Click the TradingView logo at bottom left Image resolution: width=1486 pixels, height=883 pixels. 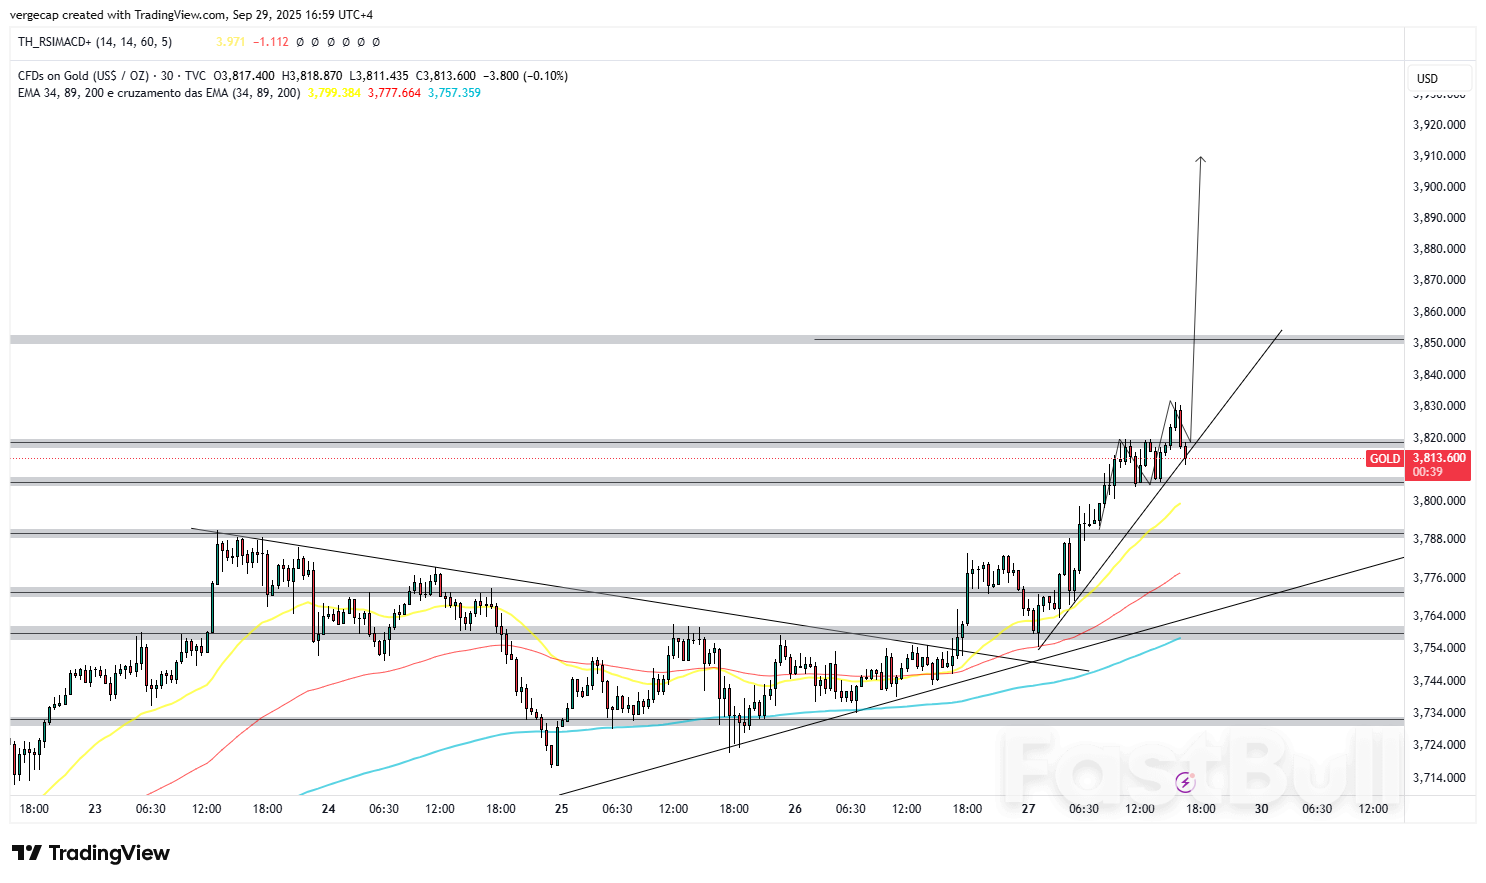(90, 853)
